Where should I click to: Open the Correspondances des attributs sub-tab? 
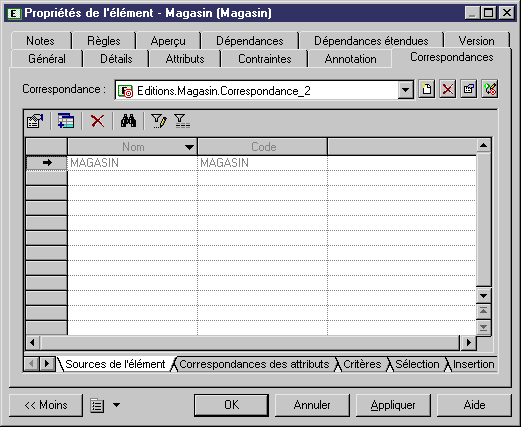(254, 364)
